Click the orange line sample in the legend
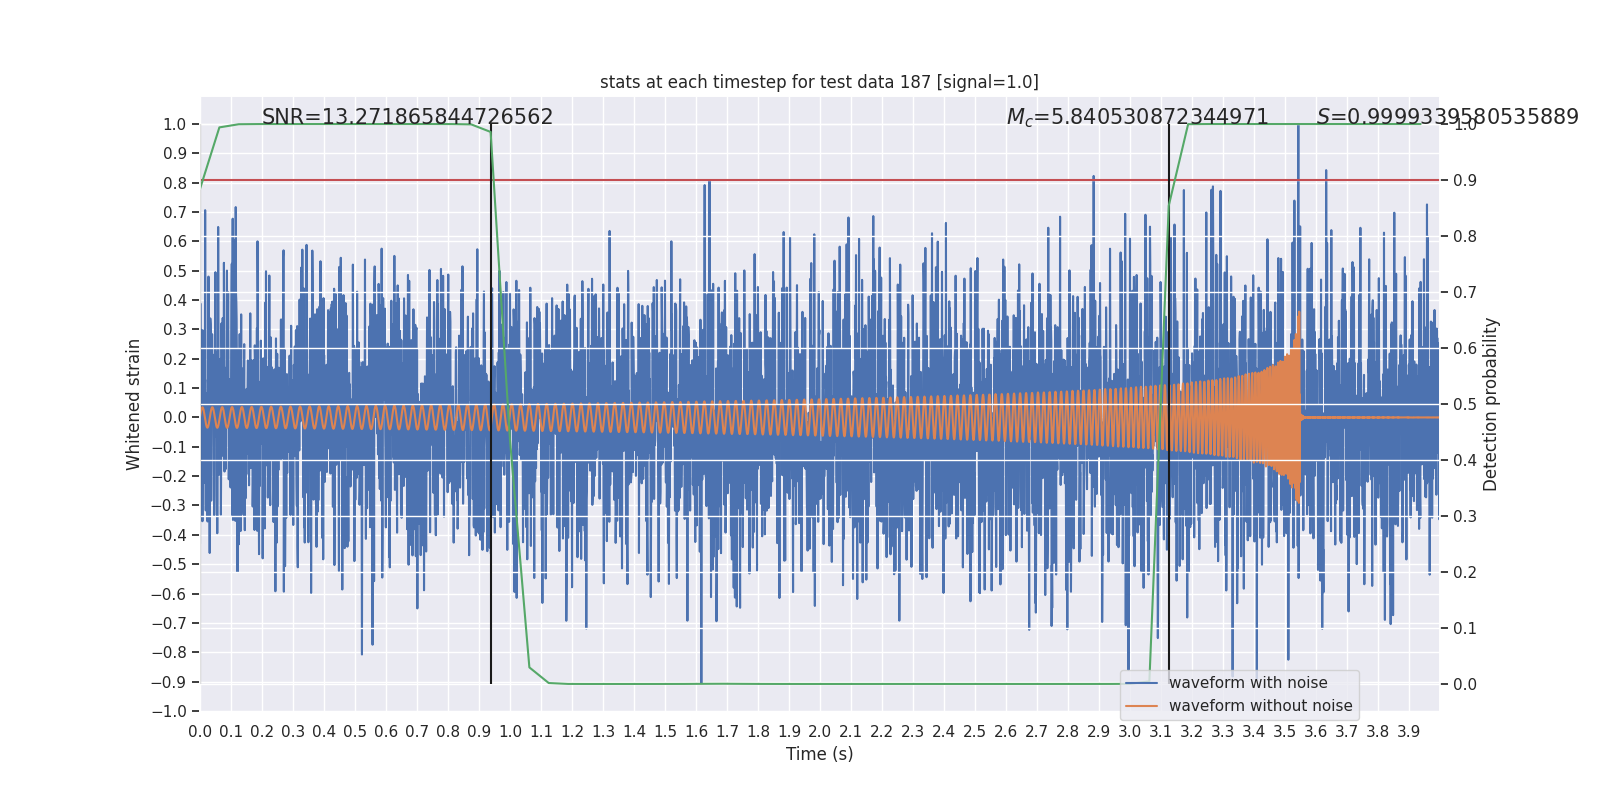The width and height of the screenshot is (1600, 800). [1141, 706]
